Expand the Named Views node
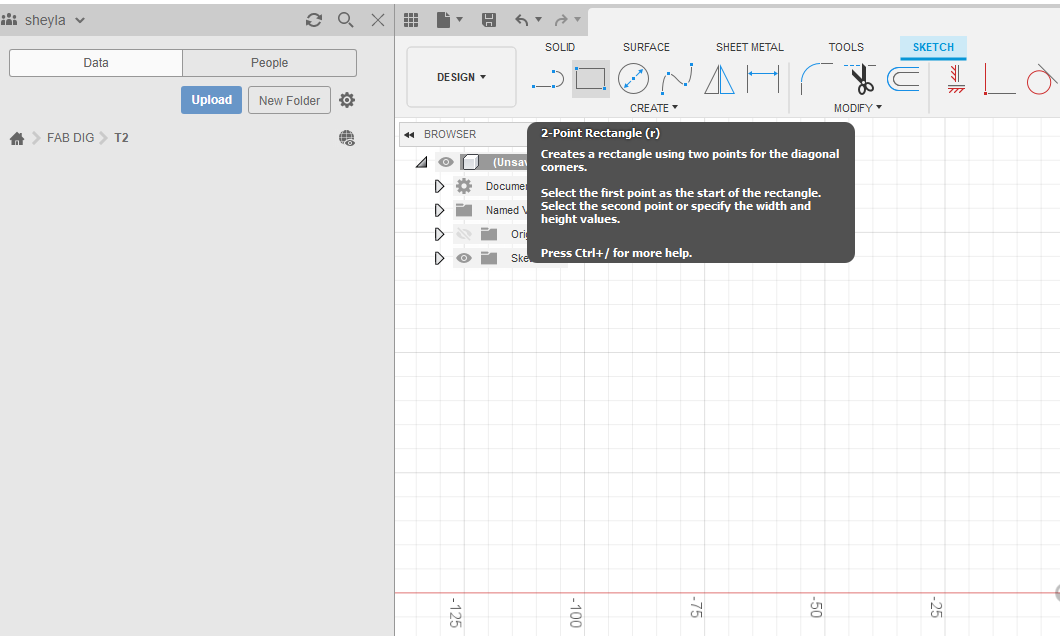This screenshot has height=636, width=1060. (439, 210)
